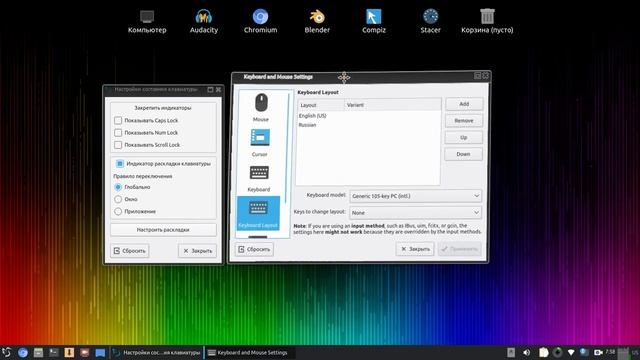Image resolution: width=640 pixels, height=360 pixels.
Task: Launch Audacity from the desktop
Action: point(204,22)
